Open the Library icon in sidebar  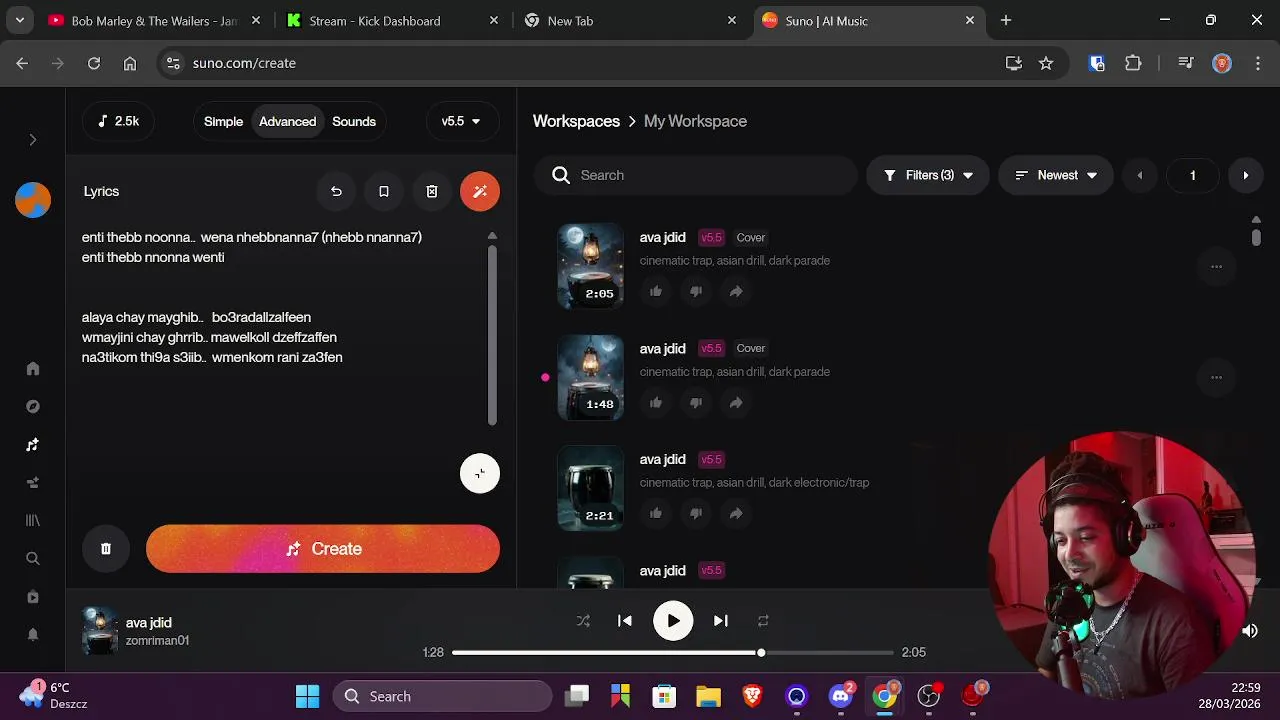point(33,521)
